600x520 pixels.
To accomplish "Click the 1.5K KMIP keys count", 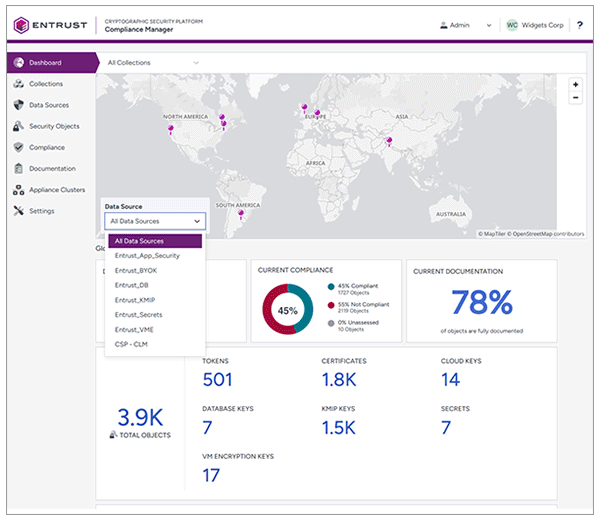I will coord(339,427).
